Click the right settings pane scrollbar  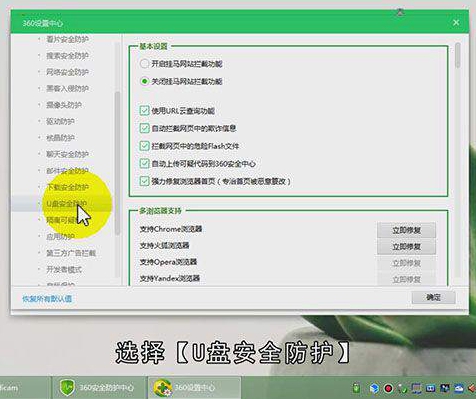click(458, 55)
